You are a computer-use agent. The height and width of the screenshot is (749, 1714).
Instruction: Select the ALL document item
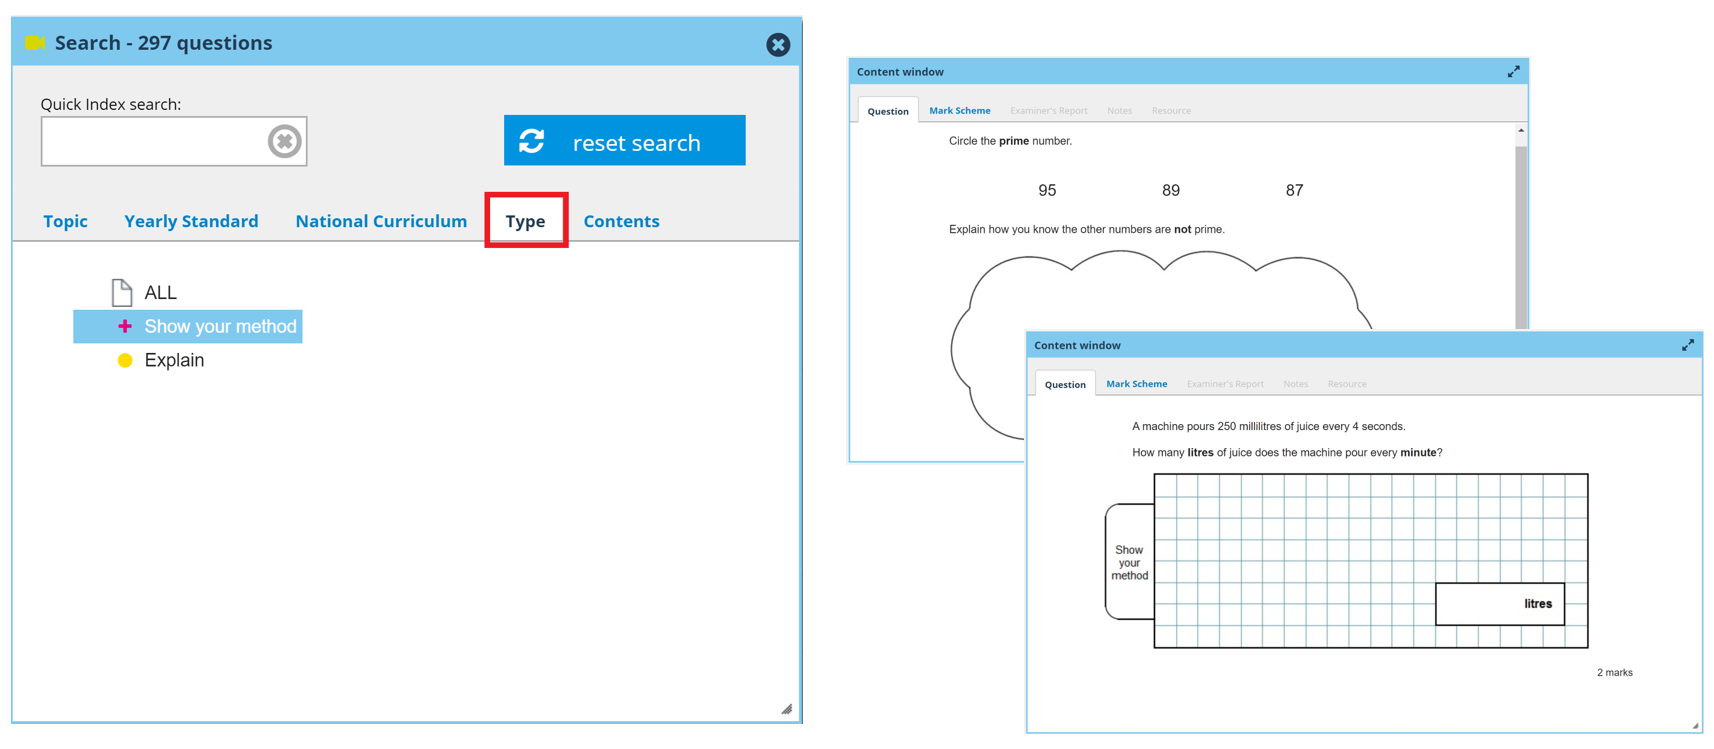[159, 292]
